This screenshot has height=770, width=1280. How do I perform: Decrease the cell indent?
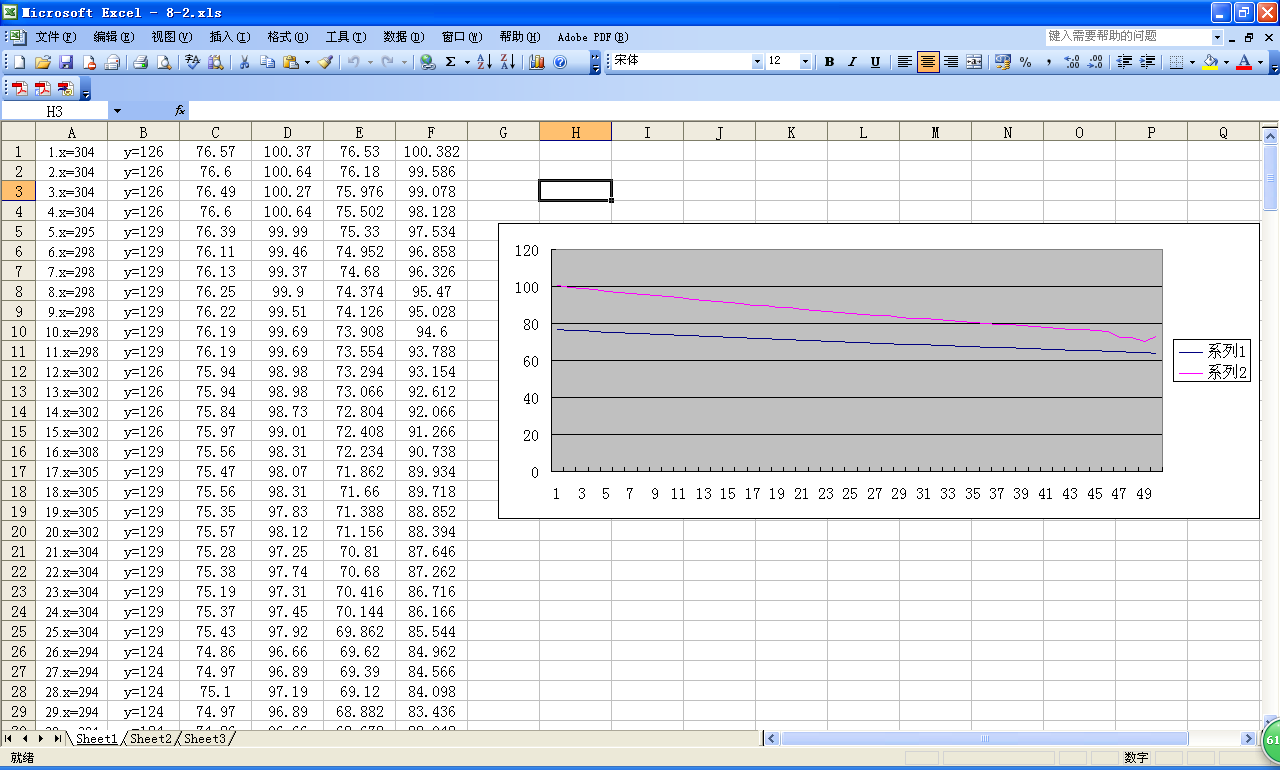tap(1125, 62)
